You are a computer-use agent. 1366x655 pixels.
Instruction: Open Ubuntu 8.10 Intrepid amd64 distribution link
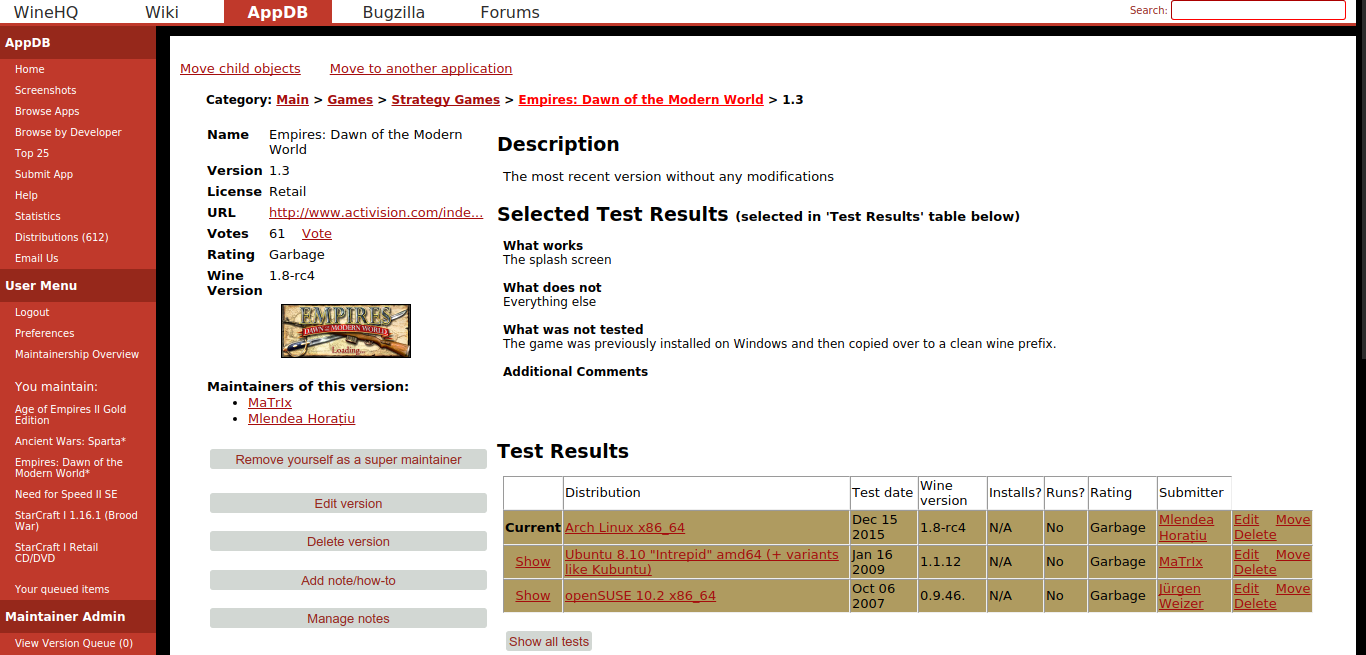[x=702, y=562]
